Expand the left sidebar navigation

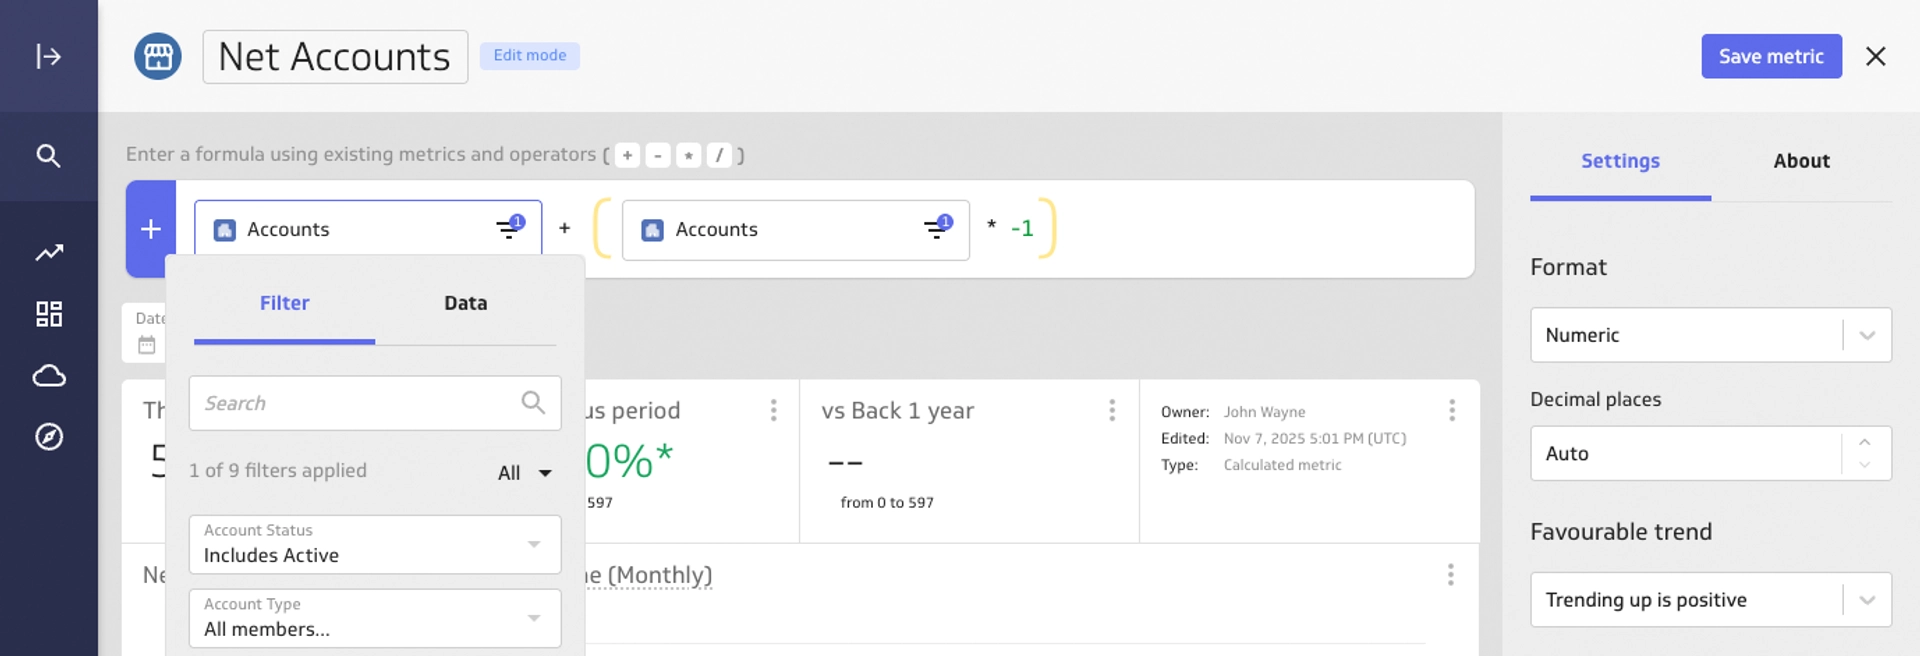point(48,56)
